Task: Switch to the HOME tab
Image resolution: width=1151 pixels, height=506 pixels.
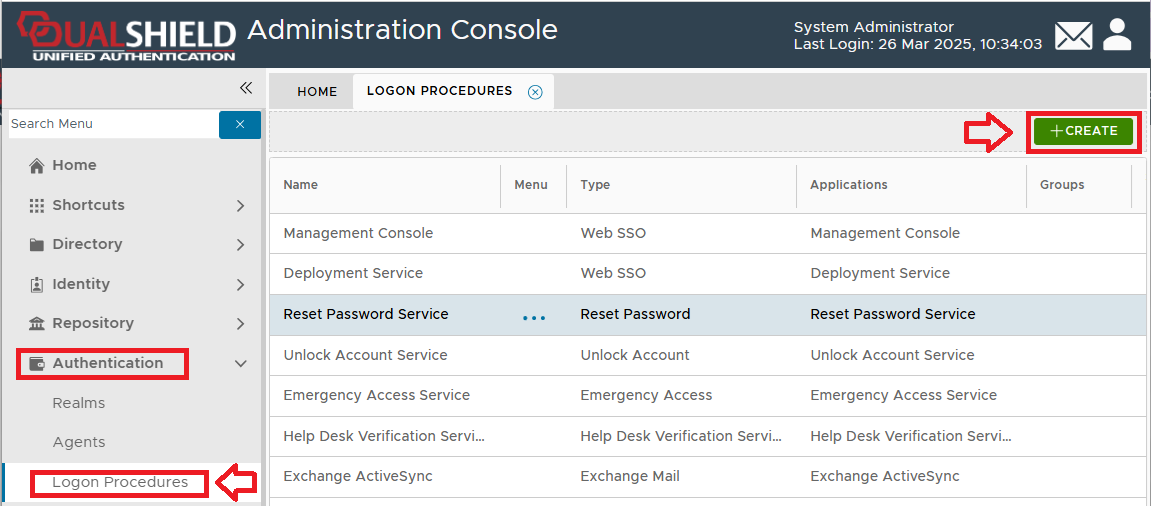Action: [x=317, y=92]
